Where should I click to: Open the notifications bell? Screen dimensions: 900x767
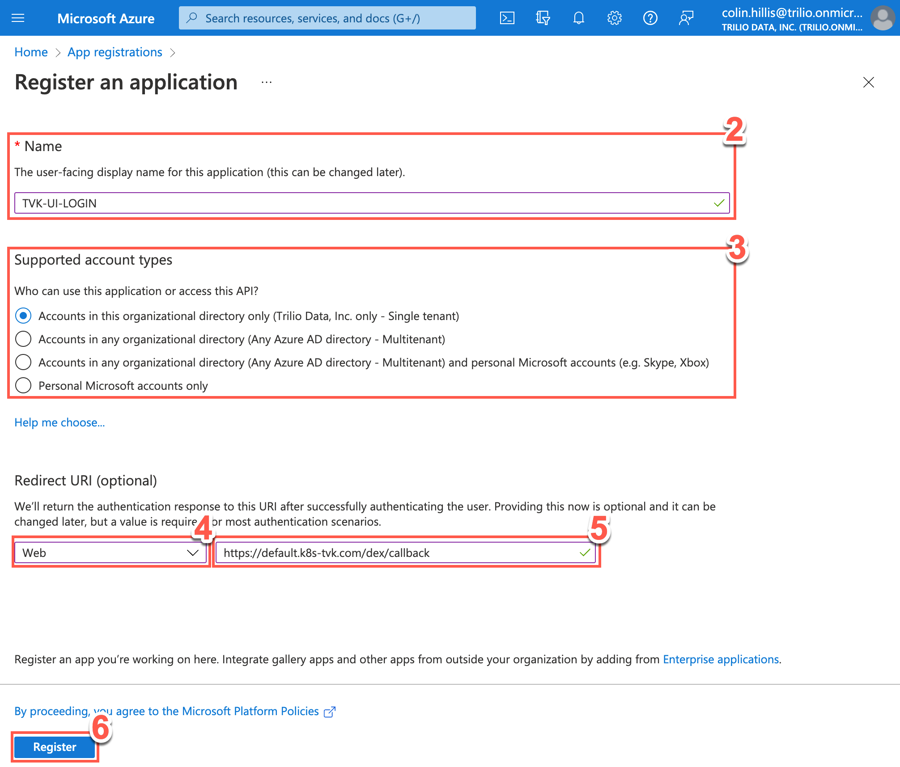[x=578, y=18]
